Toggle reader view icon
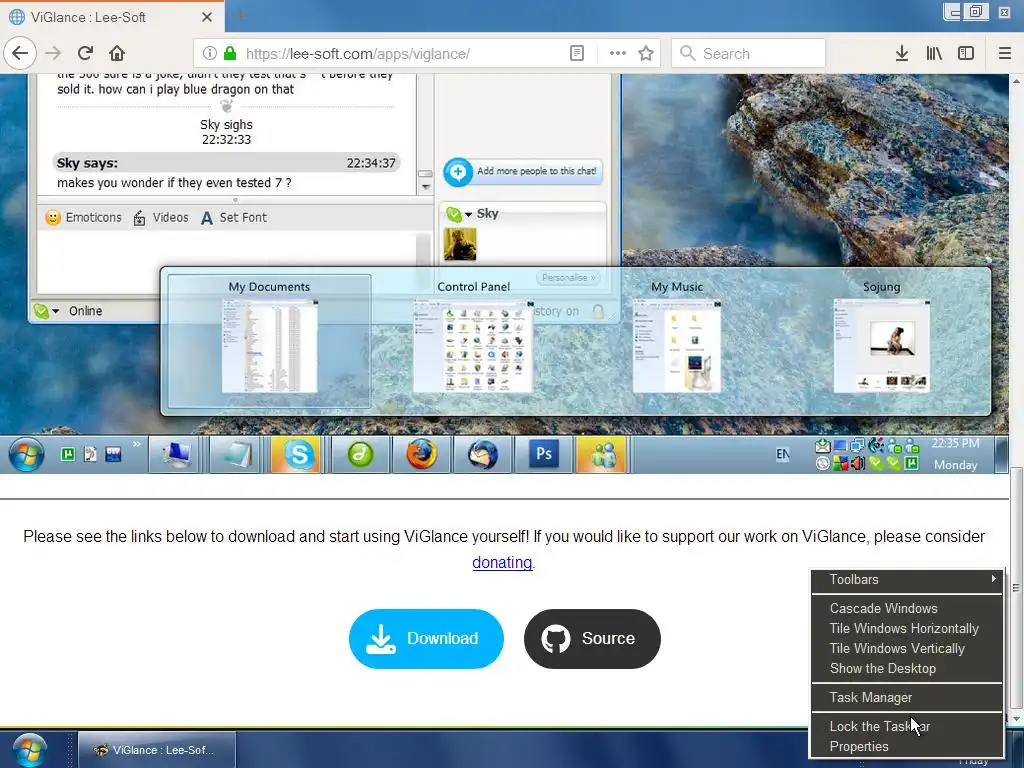Image resolution: width=1024 pixels, height=768 pixels. point(577,53)
